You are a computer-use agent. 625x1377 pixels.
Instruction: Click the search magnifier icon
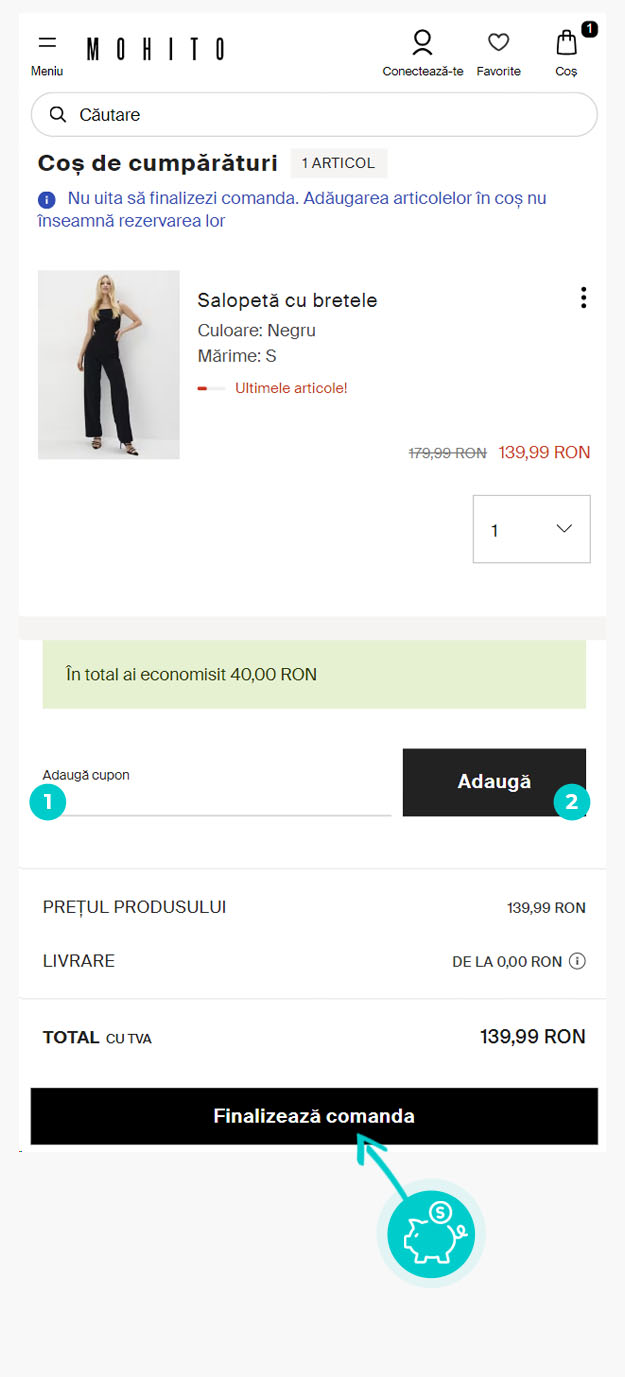click(58, 115)
